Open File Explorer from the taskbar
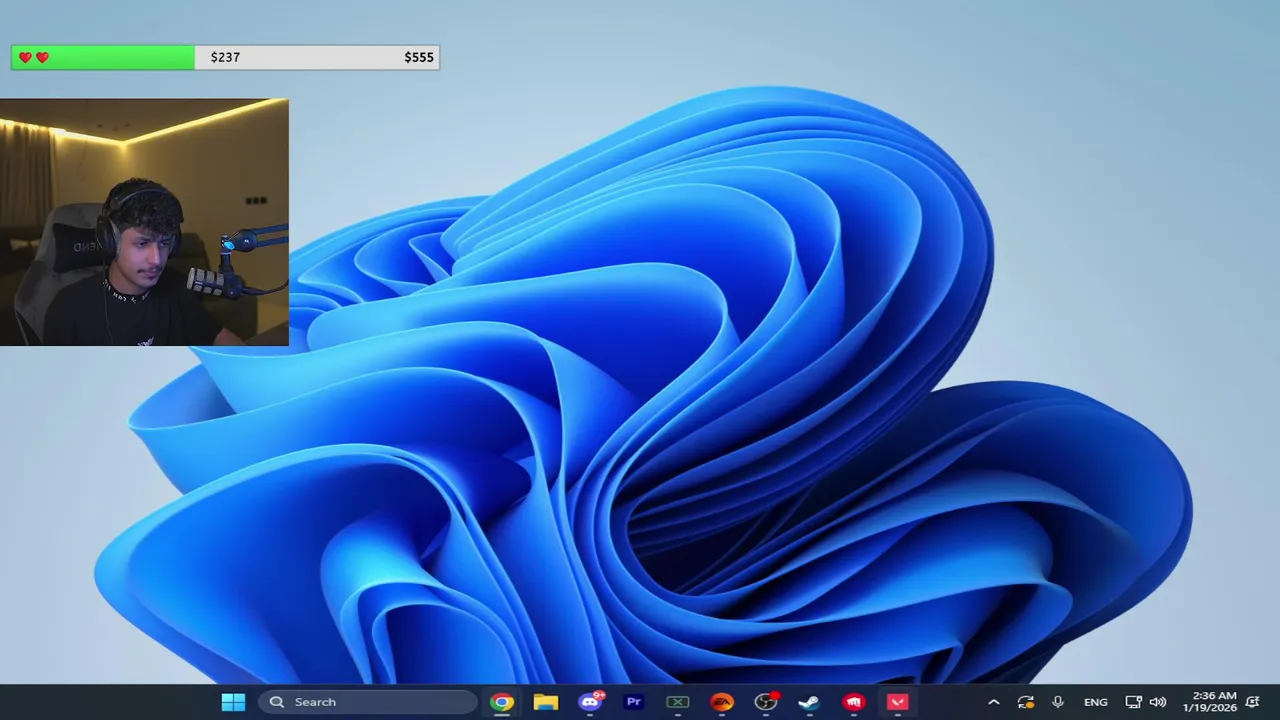 click(x=546, y=702)
